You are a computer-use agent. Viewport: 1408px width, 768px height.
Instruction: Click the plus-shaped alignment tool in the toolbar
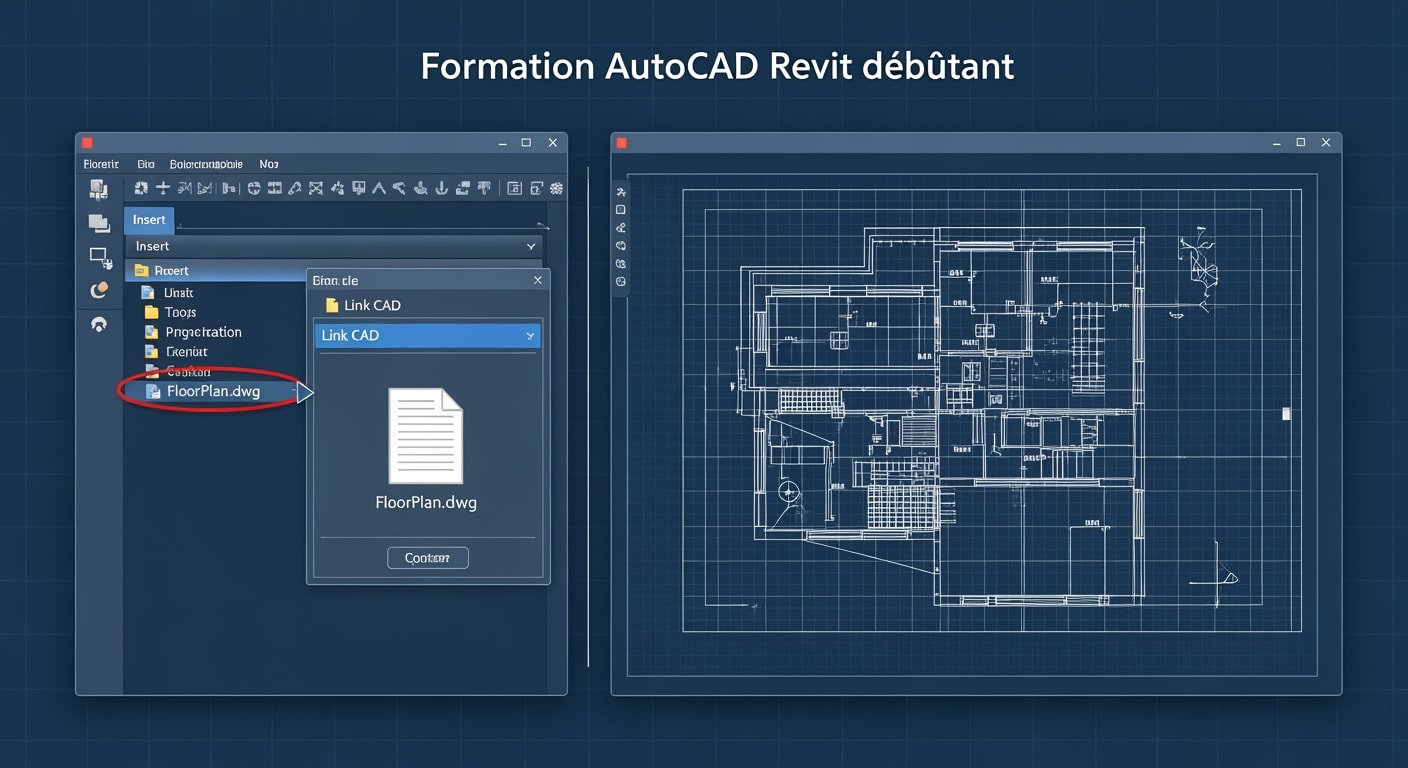(x=163, y=188)
